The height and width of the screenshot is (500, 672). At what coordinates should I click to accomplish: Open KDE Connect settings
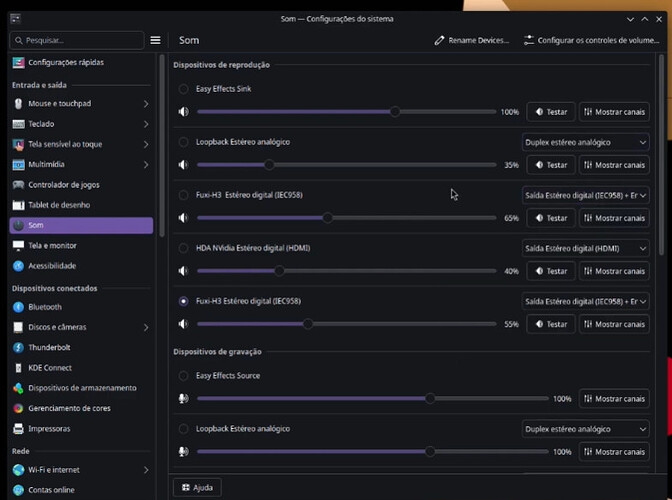[x=50, y=368]
